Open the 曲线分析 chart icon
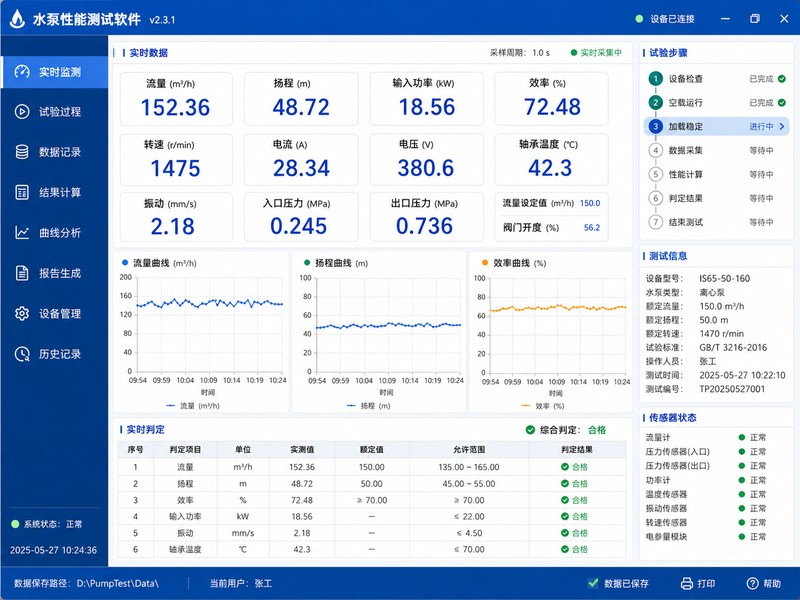 click(x=22, y=233)
